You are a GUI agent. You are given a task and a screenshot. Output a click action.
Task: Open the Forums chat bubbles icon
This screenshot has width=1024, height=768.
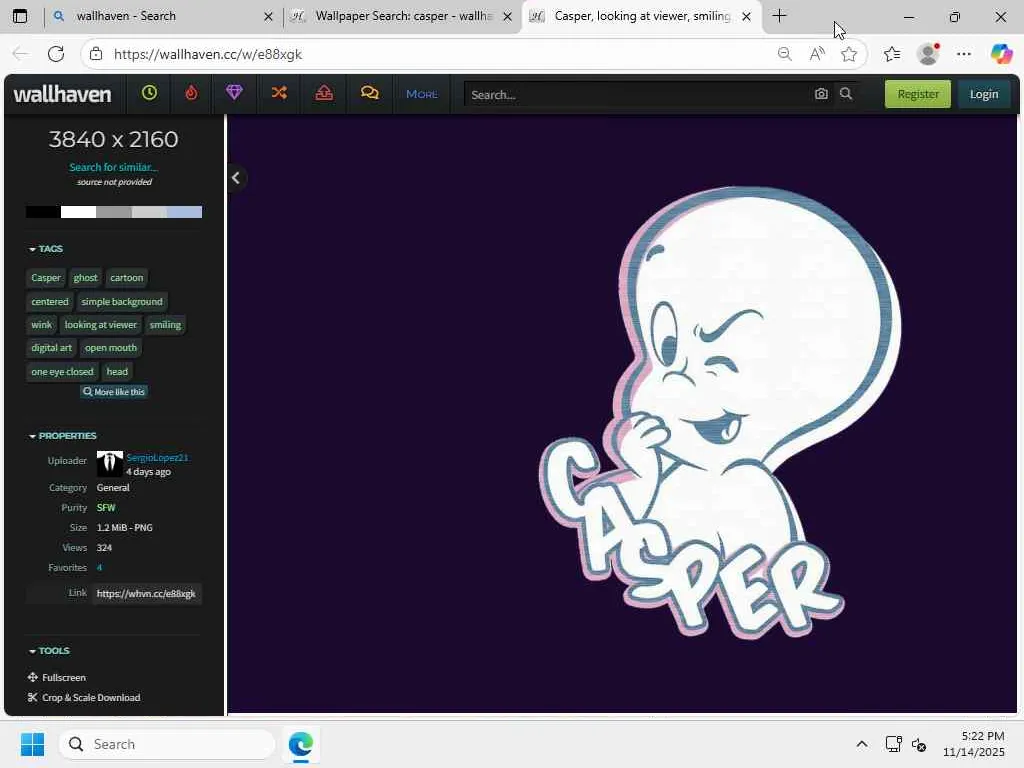pyautogui.click(x=370, y=93)
